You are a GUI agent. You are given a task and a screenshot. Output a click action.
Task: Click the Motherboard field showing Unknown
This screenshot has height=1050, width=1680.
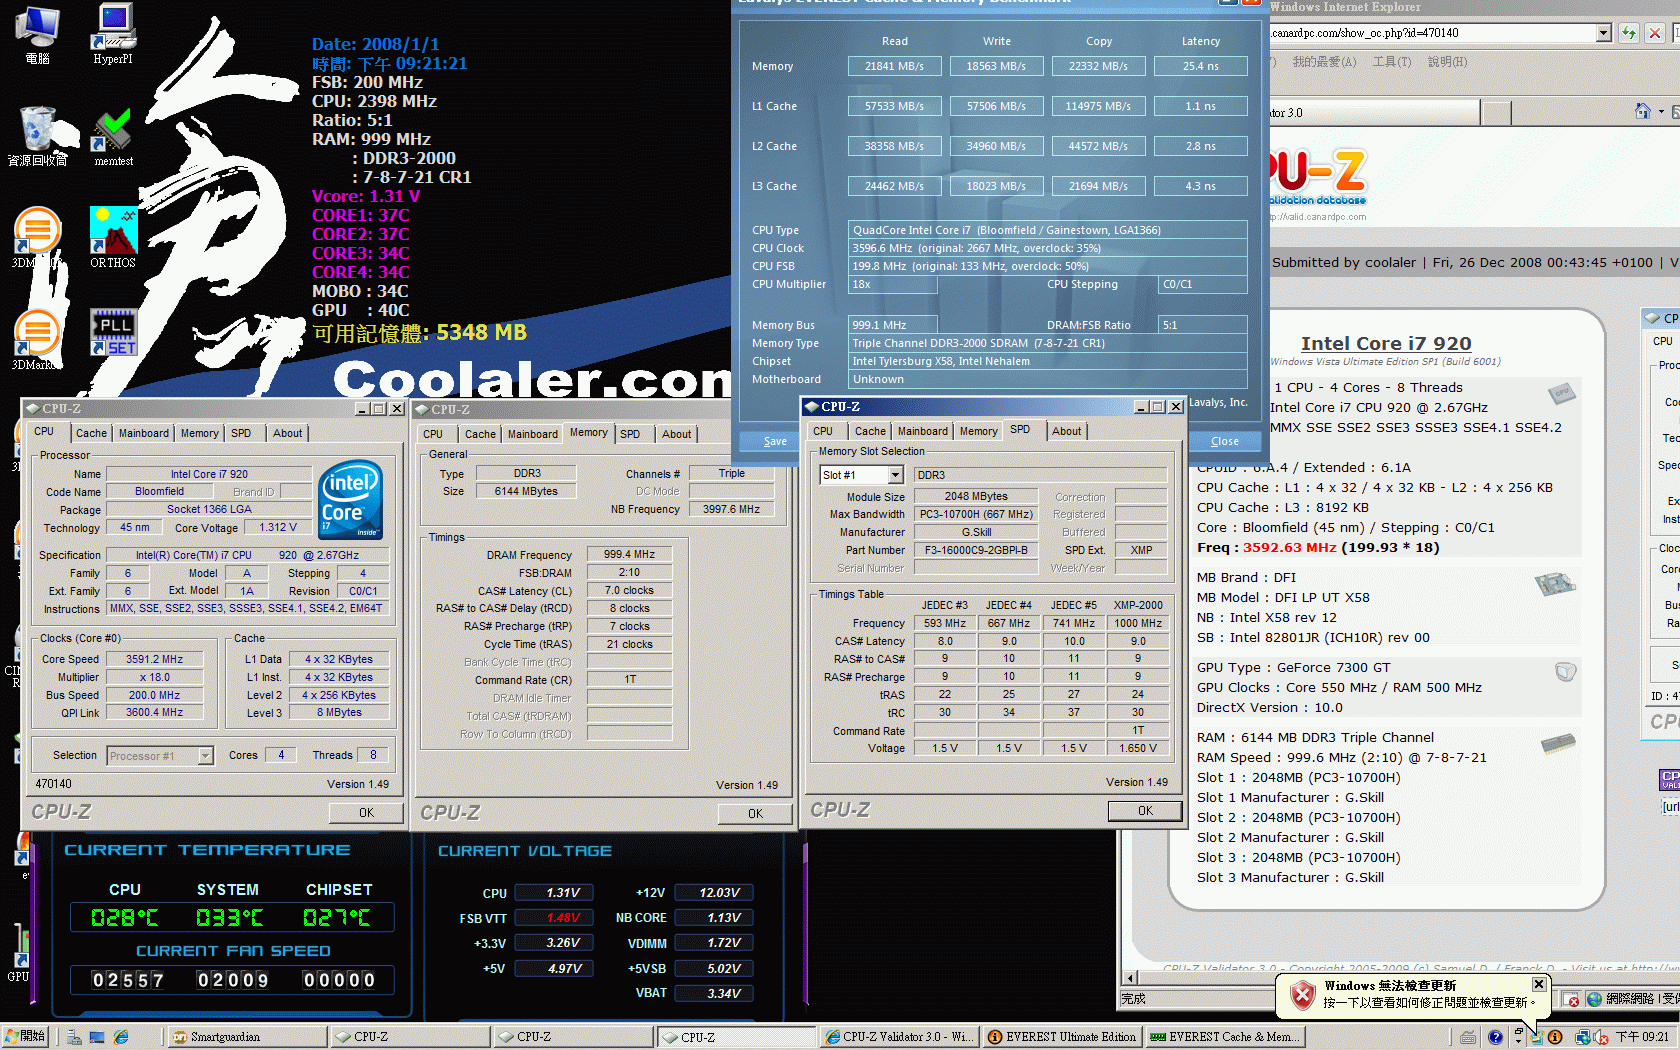pos(1048,379)
